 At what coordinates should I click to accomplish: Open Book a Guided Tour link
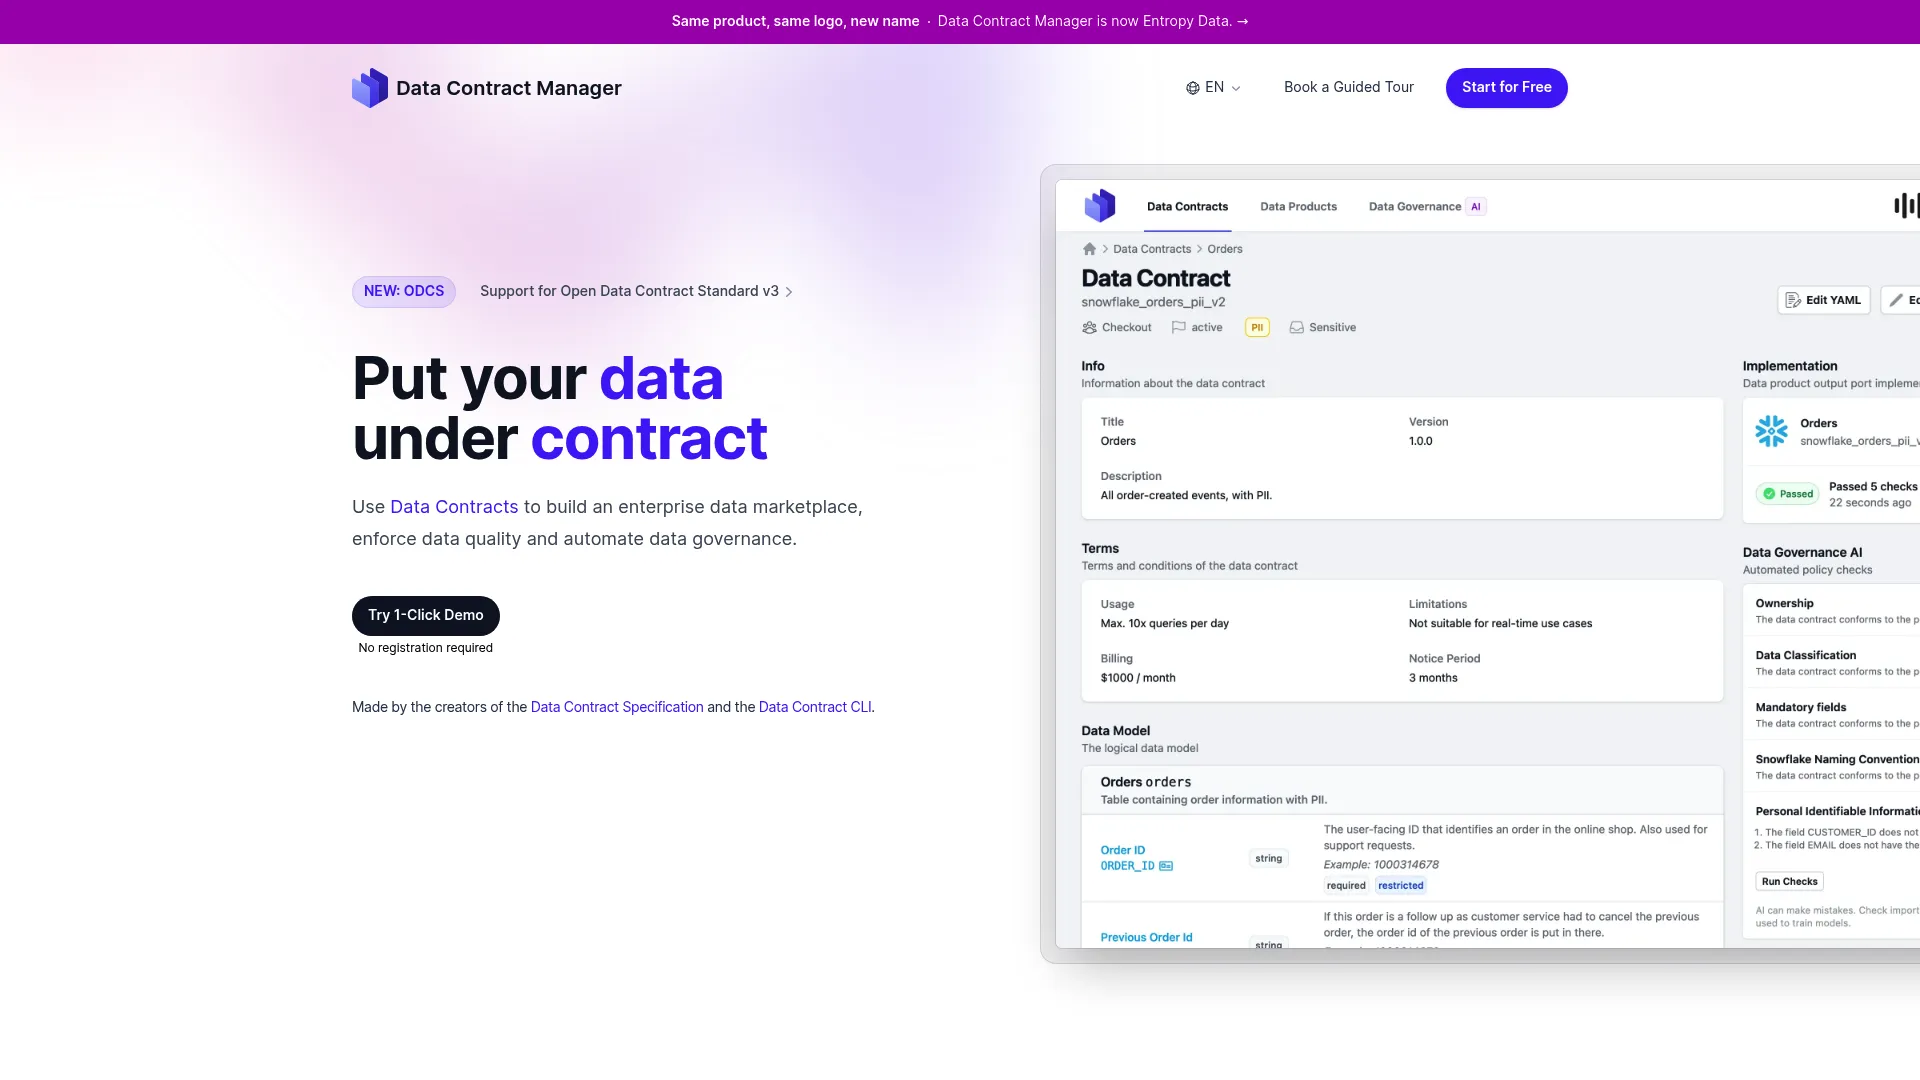[x=1348, y=87]
